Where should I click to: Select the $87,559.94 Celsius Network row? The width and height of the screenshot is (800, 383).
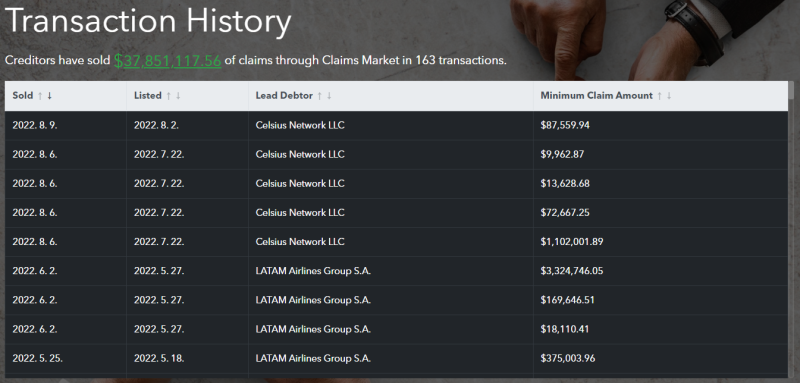click(396, 125)
